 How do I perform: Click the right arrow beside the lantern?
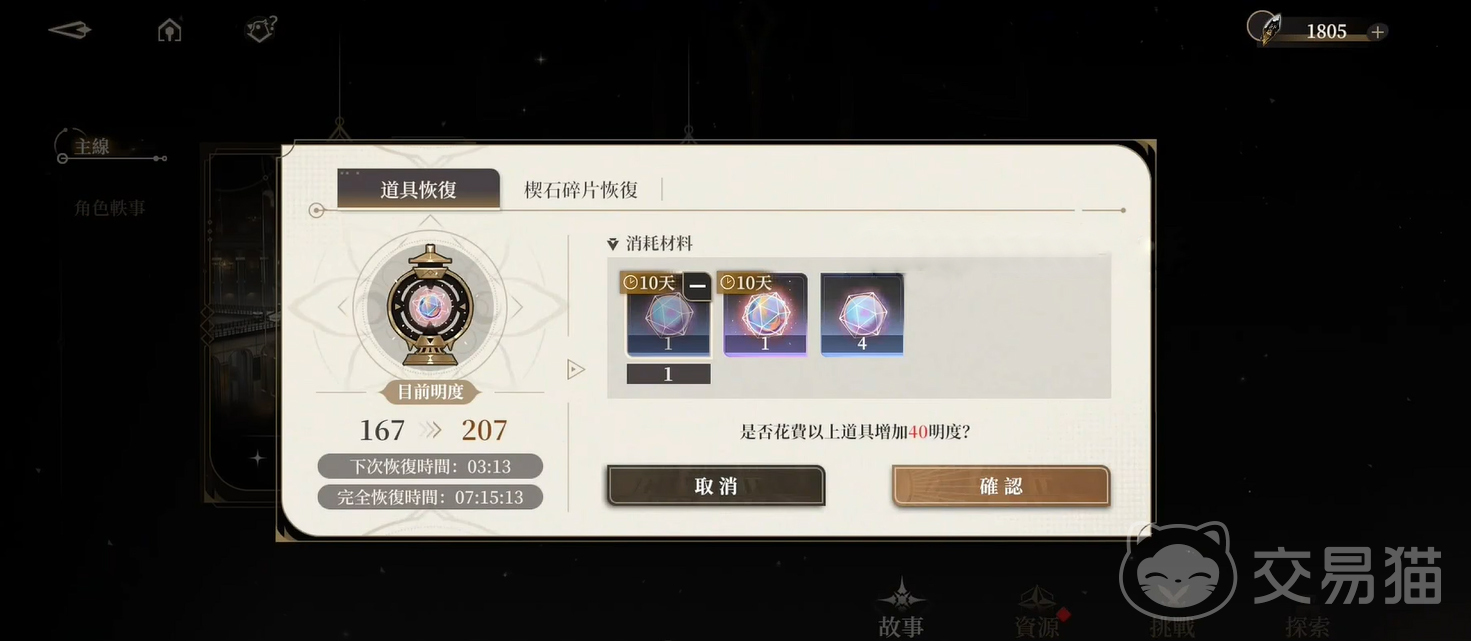517,307
